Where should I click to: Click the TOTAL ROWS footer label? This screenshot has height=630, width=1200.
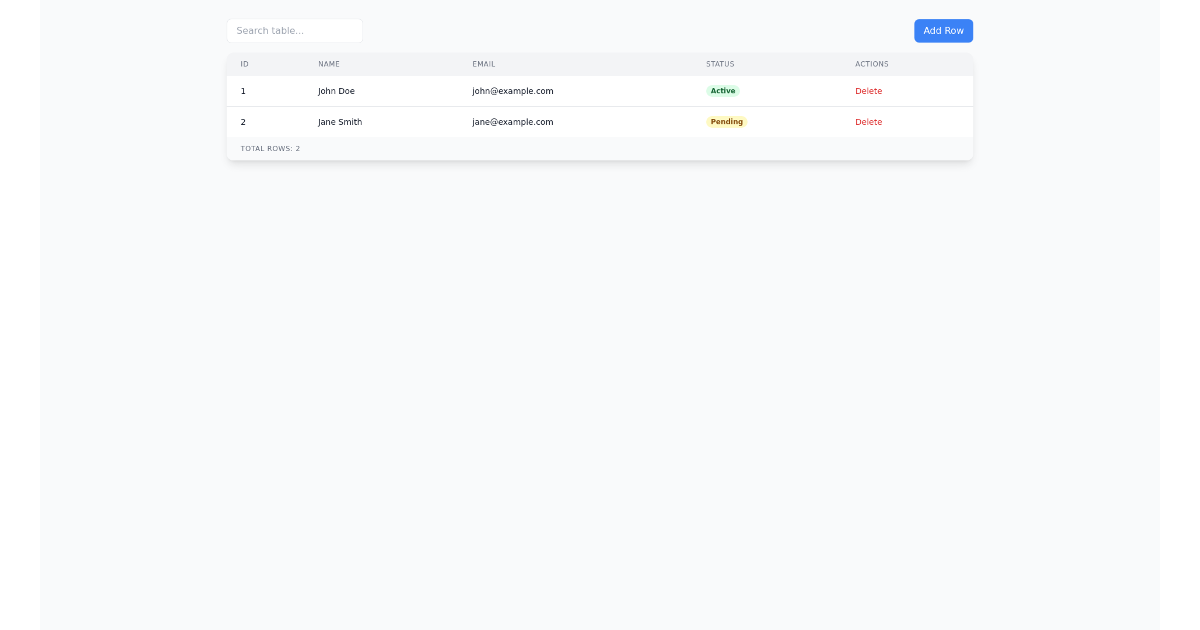268,148
